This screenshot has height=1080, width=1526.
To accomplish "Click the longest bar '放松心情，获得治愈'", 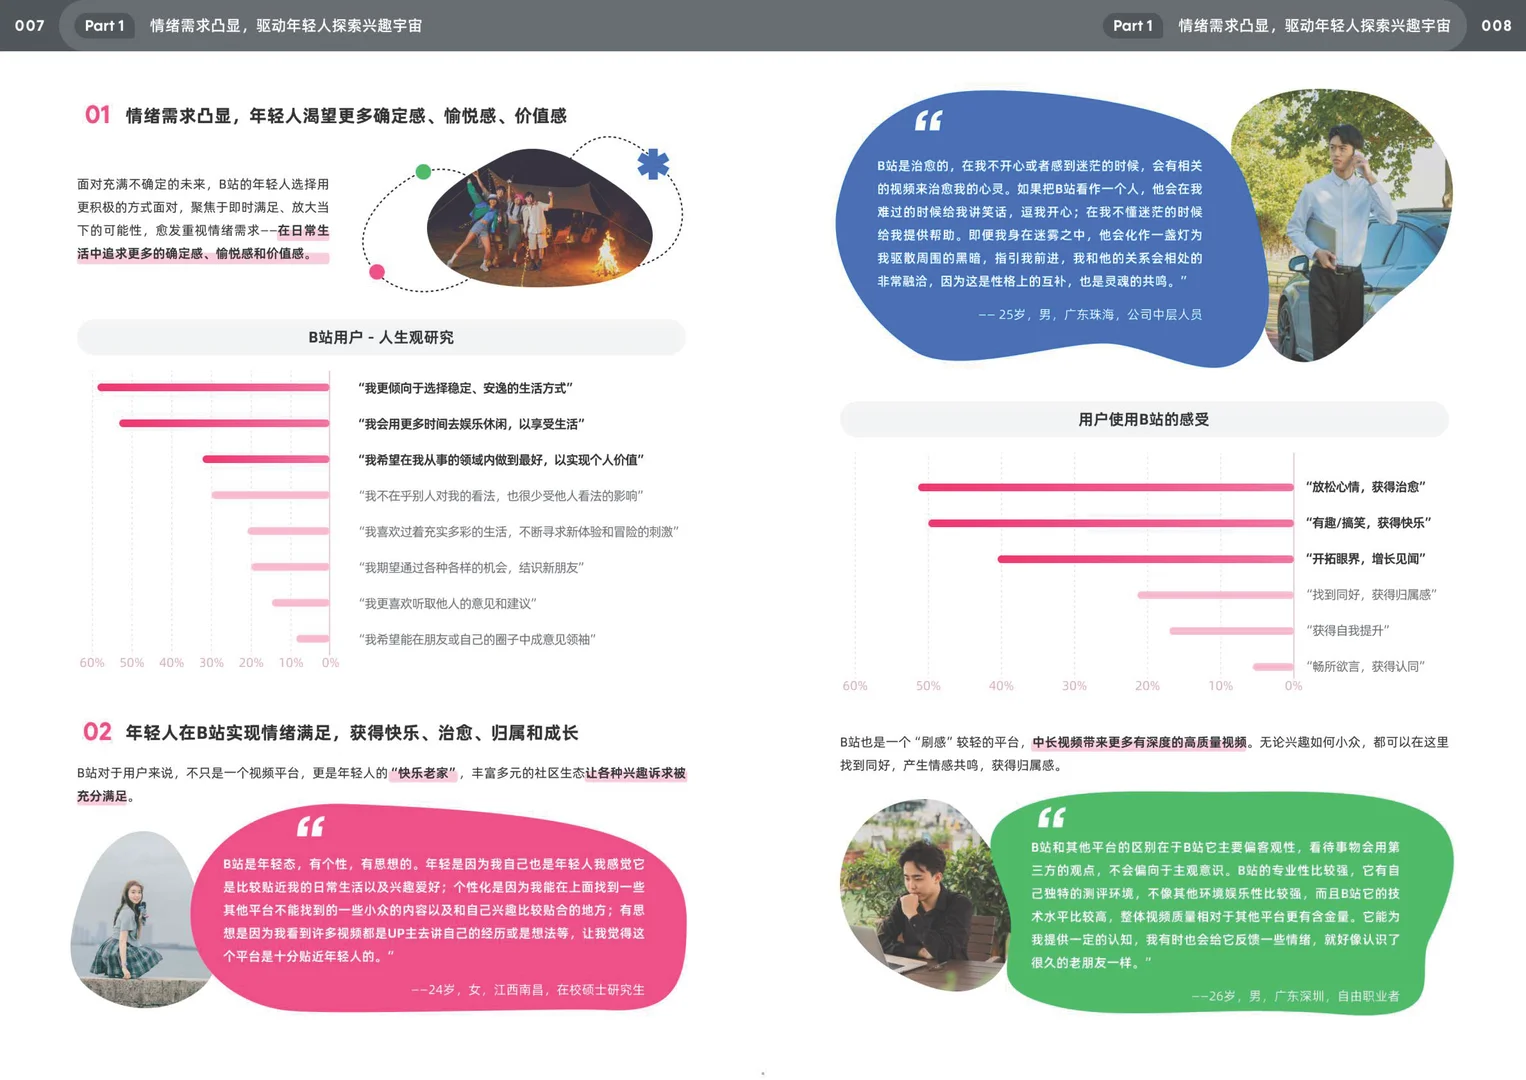I will [x=1105, y=487].
